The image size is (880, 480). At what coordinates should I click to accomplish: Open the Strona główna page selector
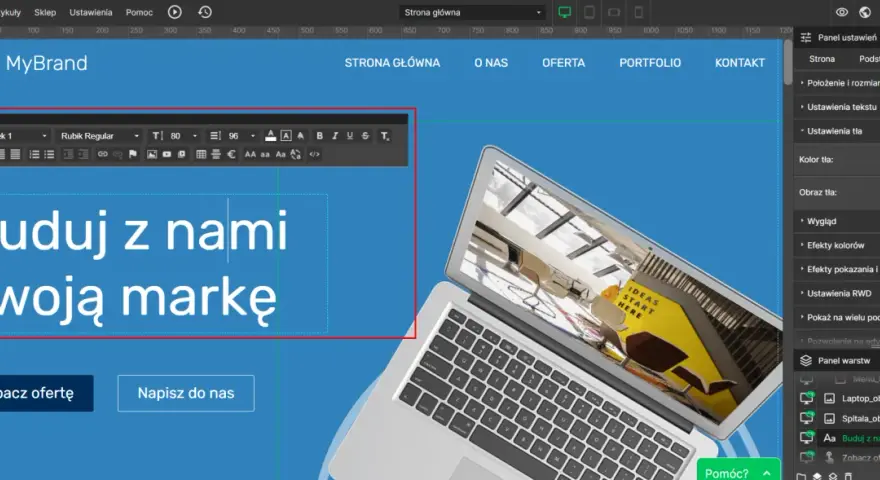(x=473, y=12)
